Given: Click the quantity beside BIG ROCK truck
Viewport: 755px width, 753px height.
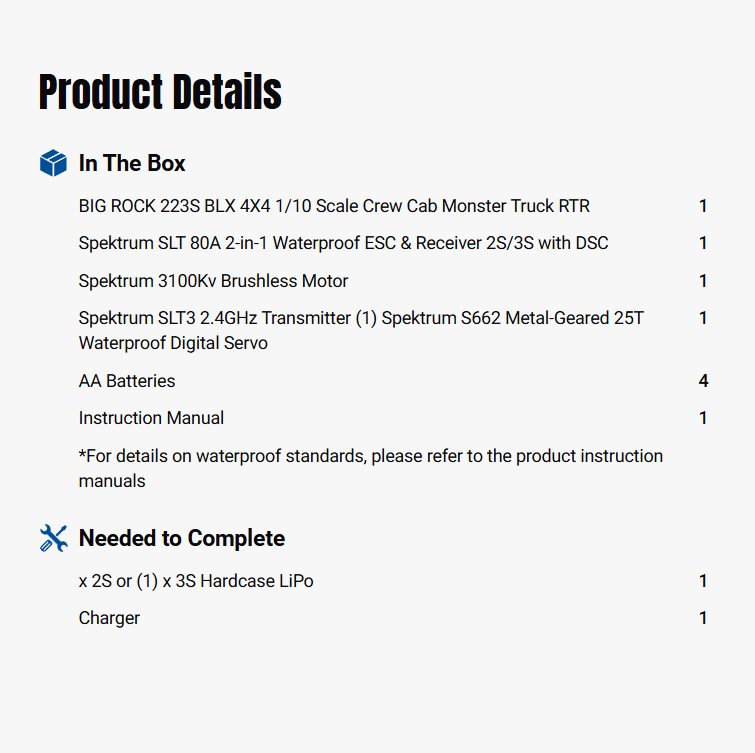Looking at the screenshot, I should (703, 206).
